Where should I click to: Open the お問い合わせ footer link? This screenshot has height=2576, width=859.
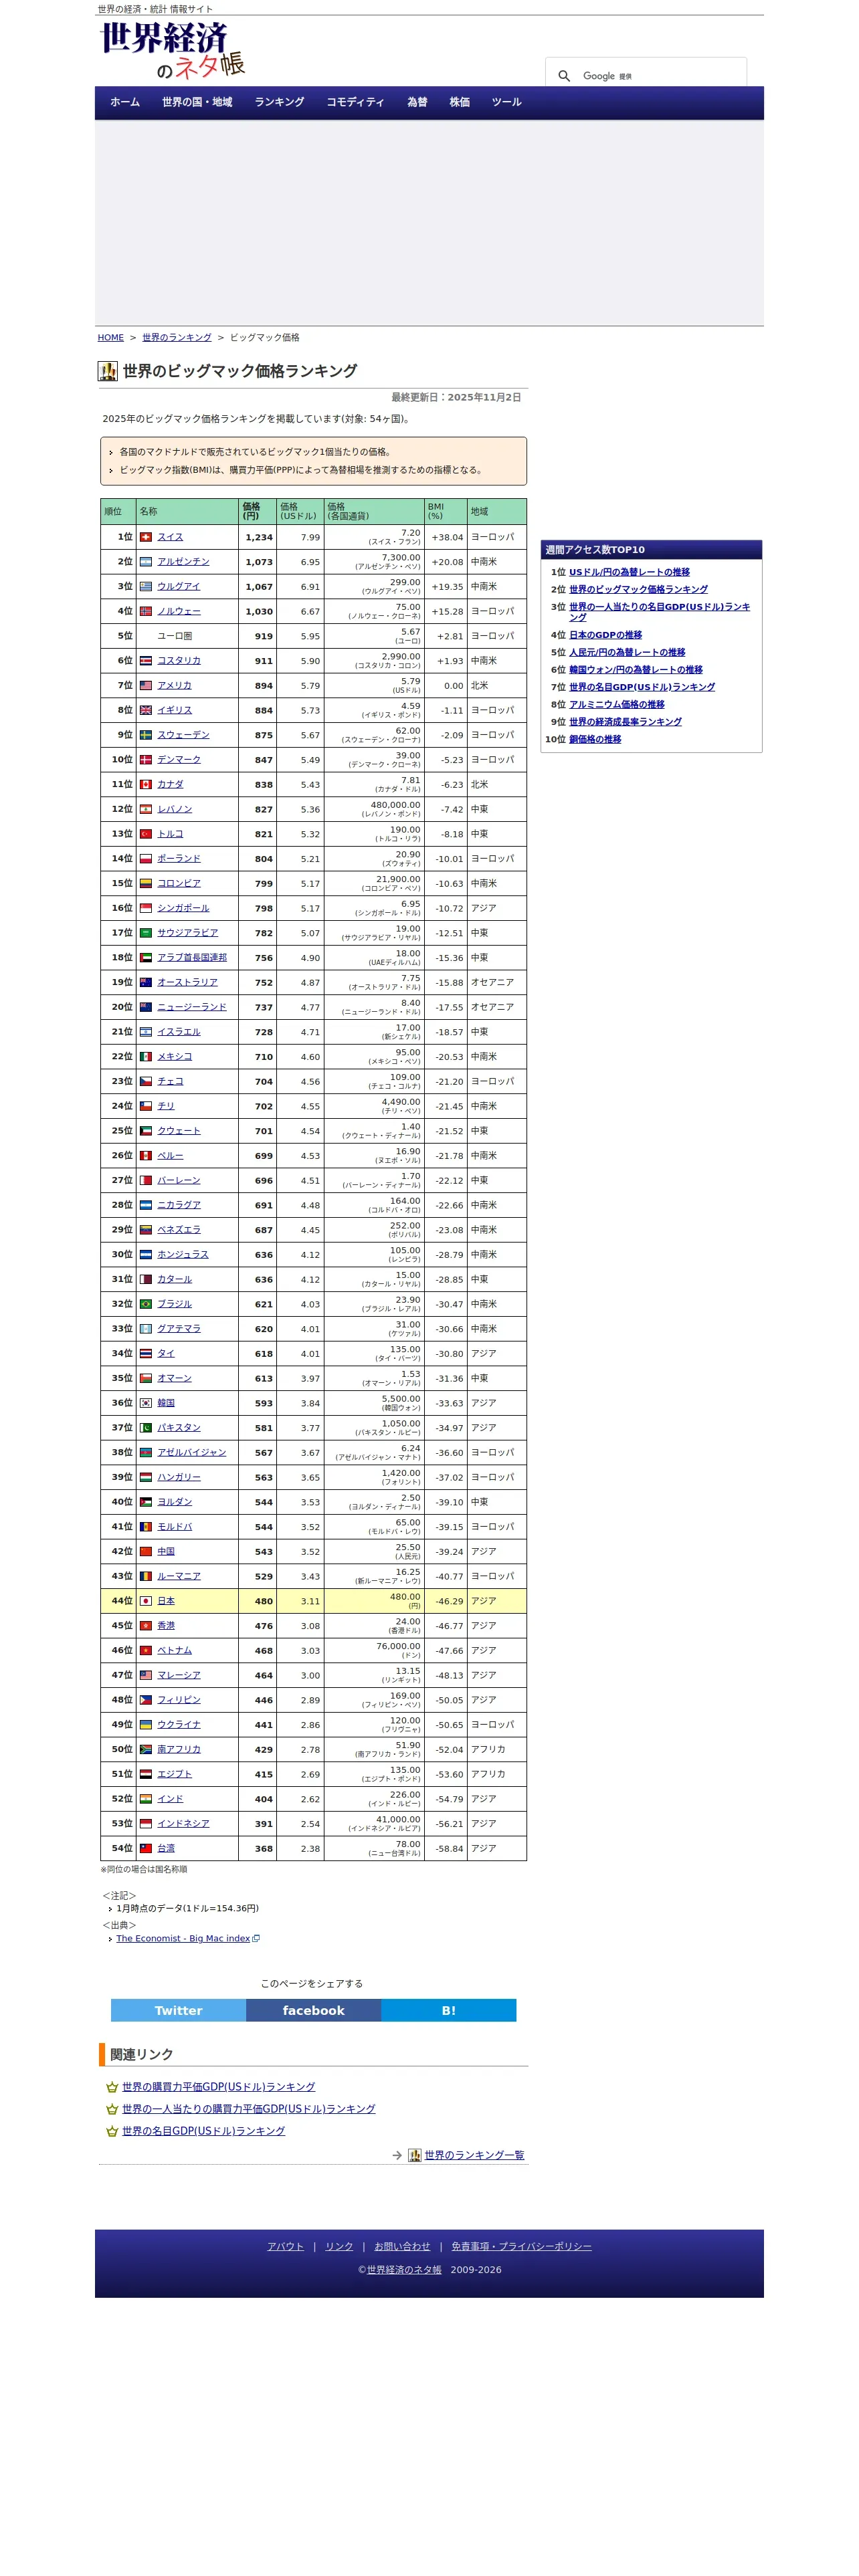(x=402, y=2246)
